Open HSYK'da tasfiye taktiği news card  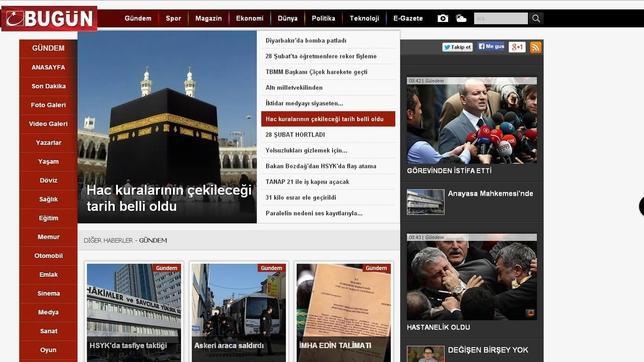click(134, 313)
